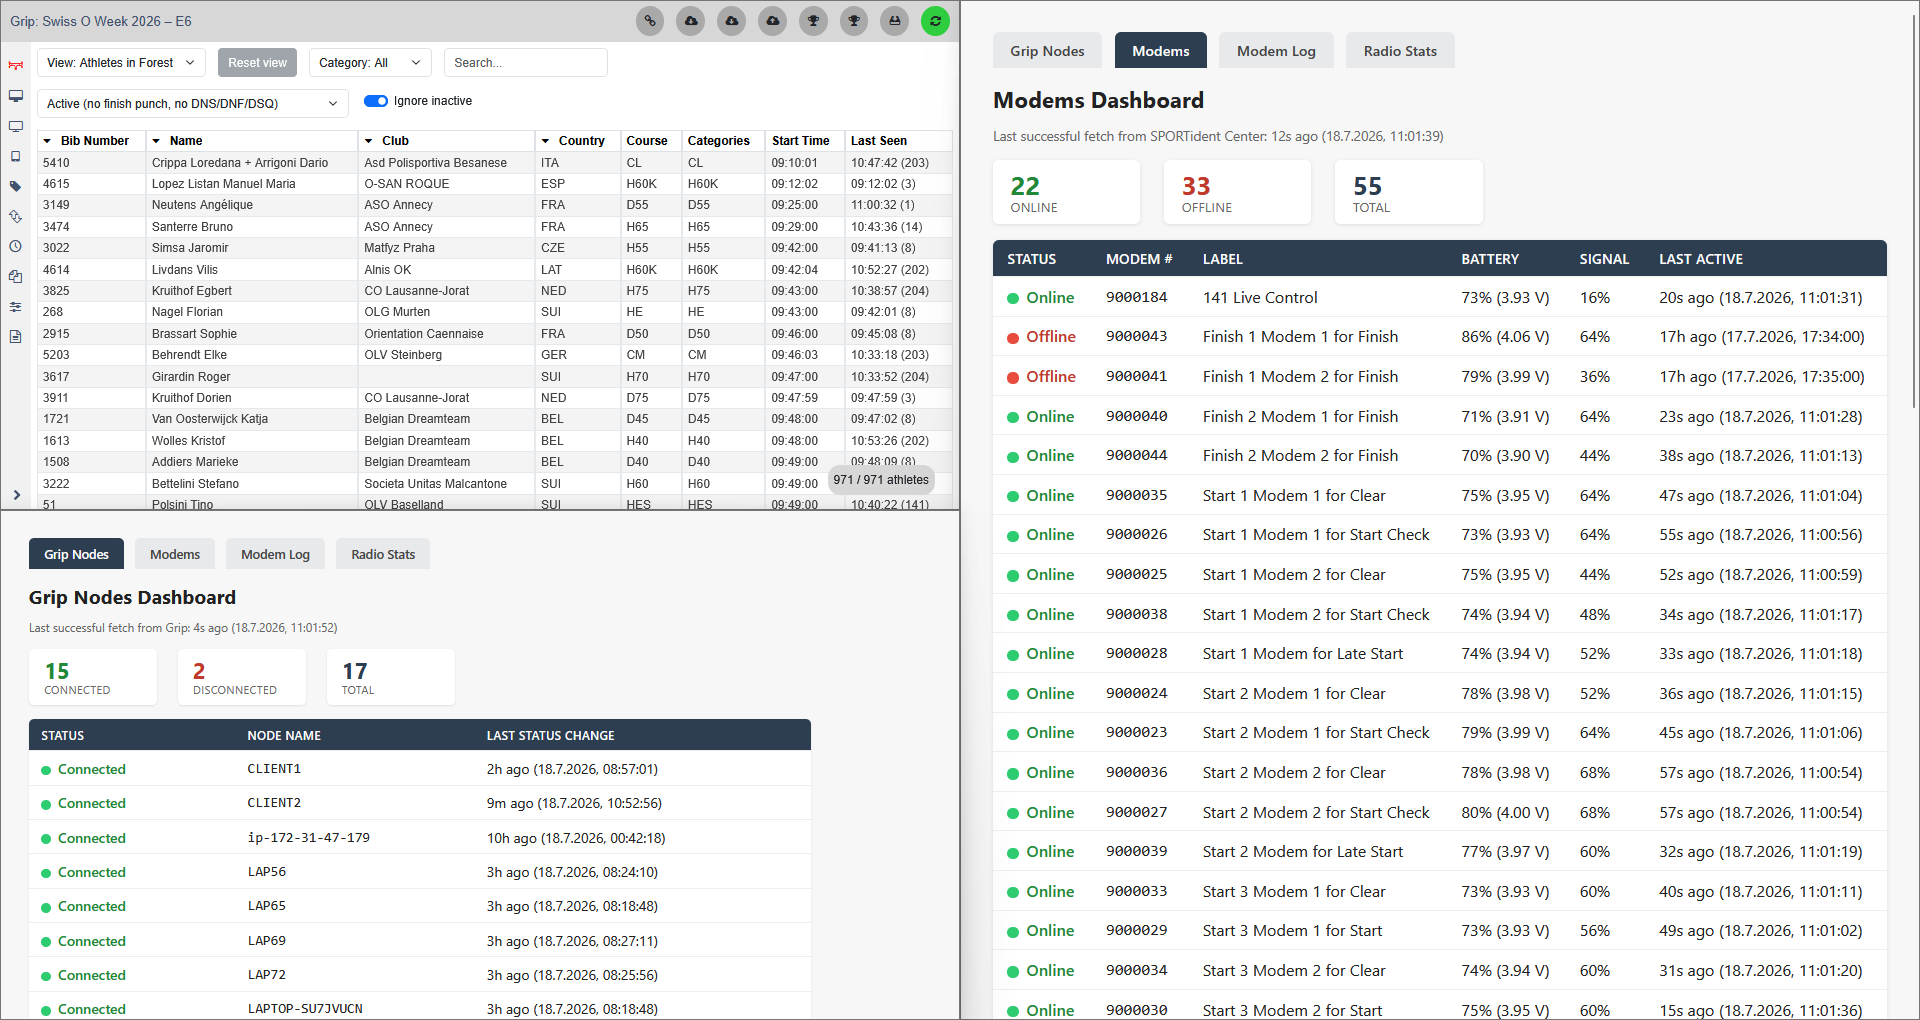Click the Reset view button
Screen dimensions: 1920x1020
tap(257, 62)
